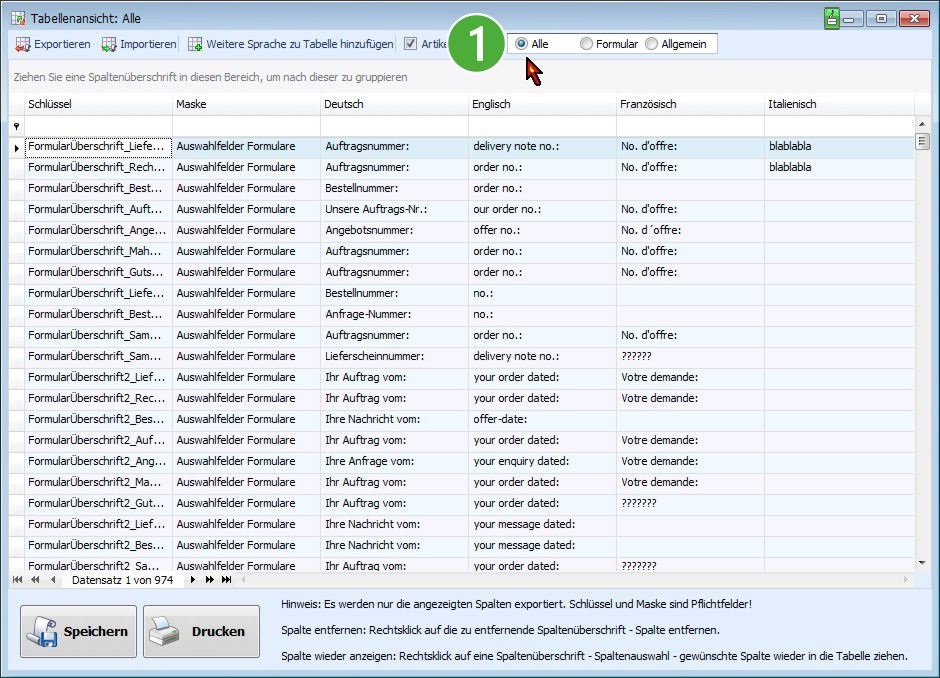This screenshot has width=940, height=678.
Task: Sort by the Englisch column header
Action: [543, 104]
